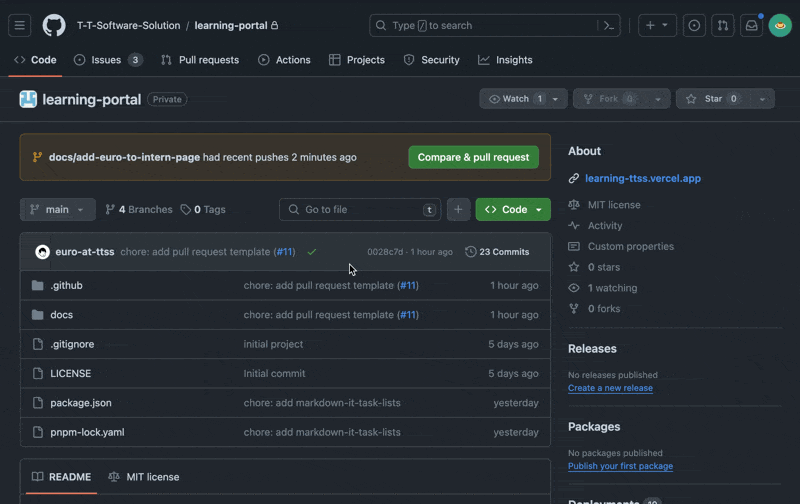Switch to the Insights tab
Viewport: 800px width, 504px height.
pyautogui.click(x=505, y=60)
